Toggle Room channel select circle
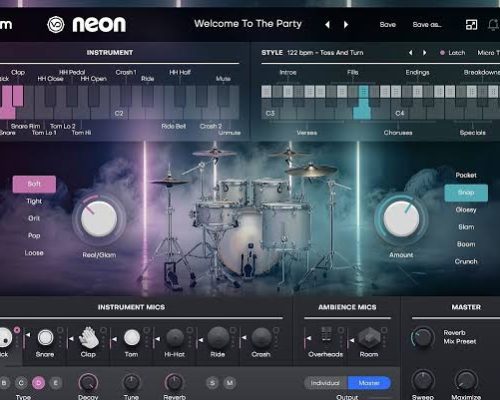Image resolution: width=500 pixels, height=400 pixels. point(384,330)
